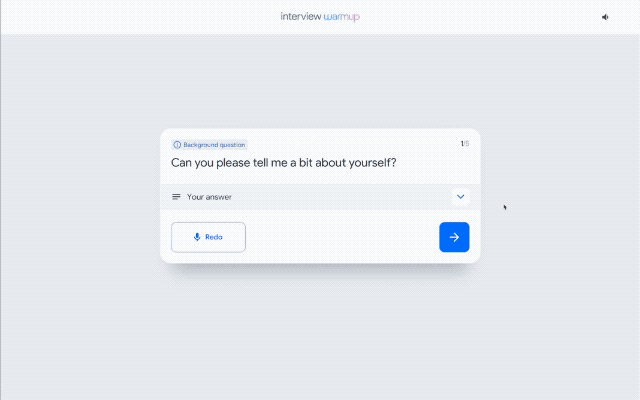Click the word "yourself?" in the question
This screenshot has height=400, width=640.
372,163
